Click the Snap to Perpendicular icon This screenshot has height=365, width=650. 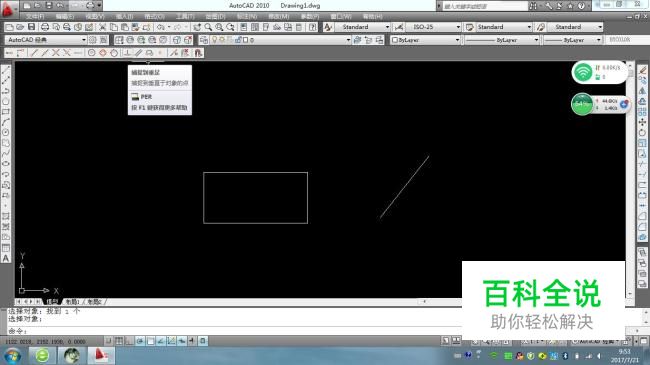pos(128,53)
